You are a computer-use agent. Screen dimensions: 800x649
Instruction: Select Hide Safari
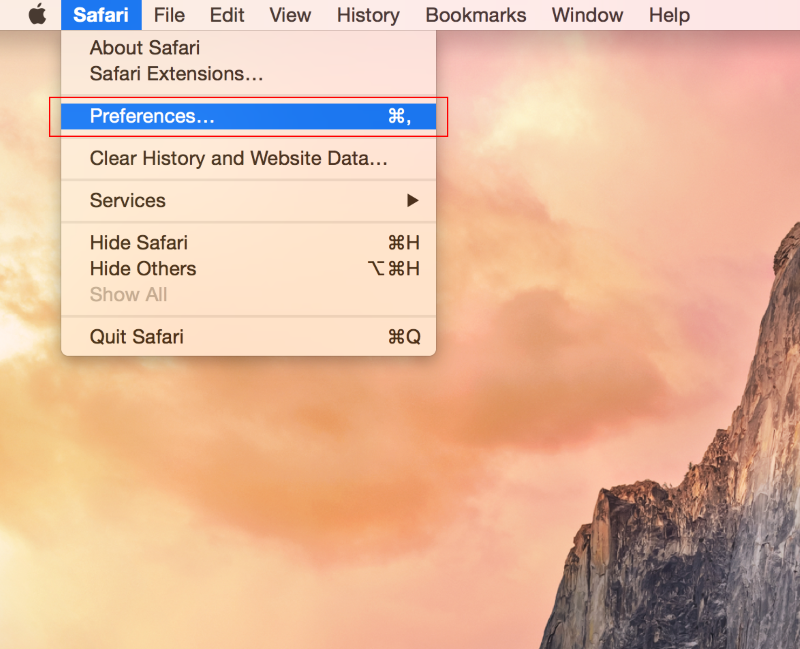click(248, 243)
